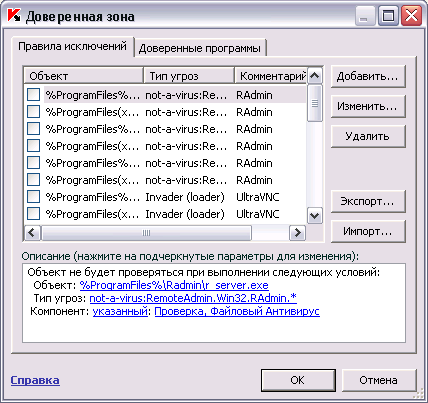Click the Отмена button
428x403 pixels.
(x=379, y=380)
